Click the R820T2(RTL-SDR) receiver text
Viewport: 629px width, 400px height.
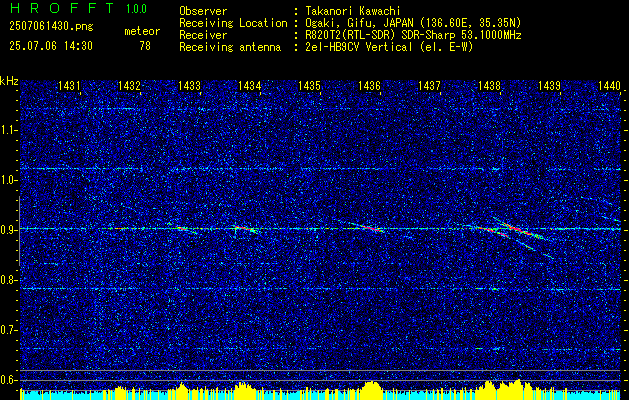(x=413, y=35)
